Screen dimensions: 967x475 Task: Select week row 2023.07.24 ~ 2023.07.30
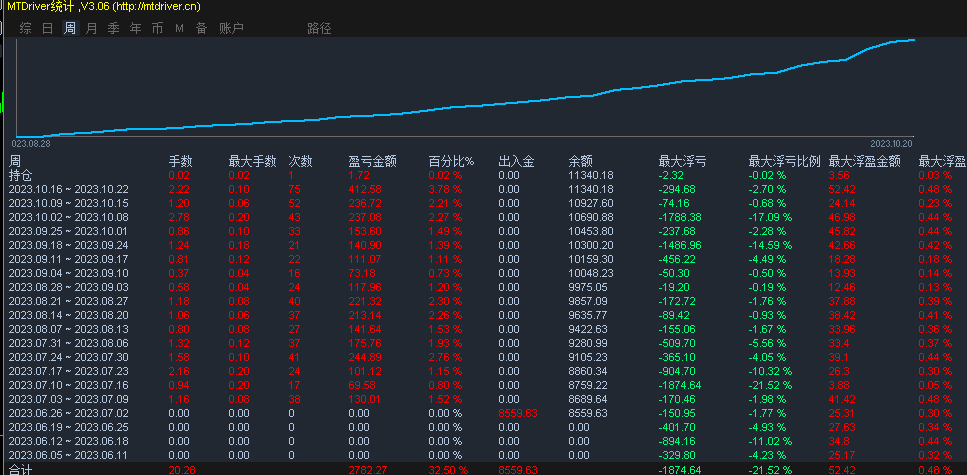68,357
